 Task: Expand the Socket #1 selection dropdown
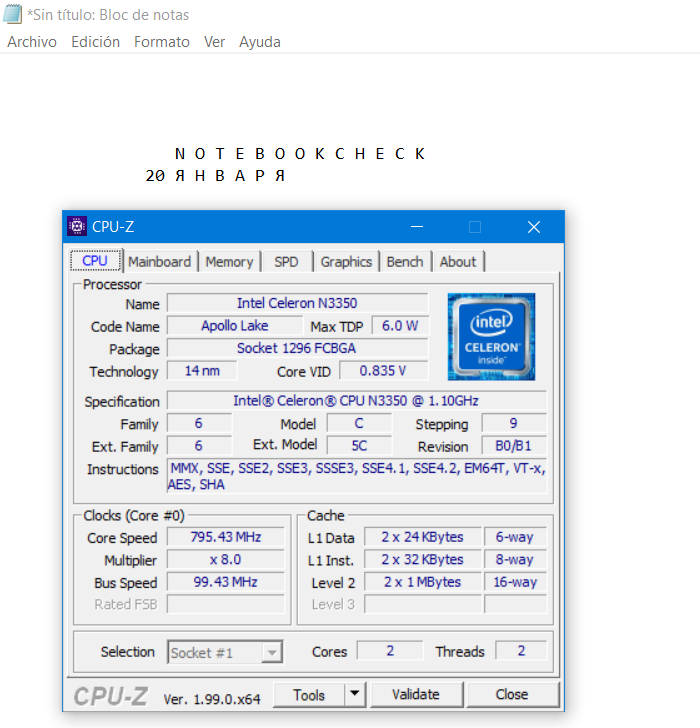(x=272, y=652)
